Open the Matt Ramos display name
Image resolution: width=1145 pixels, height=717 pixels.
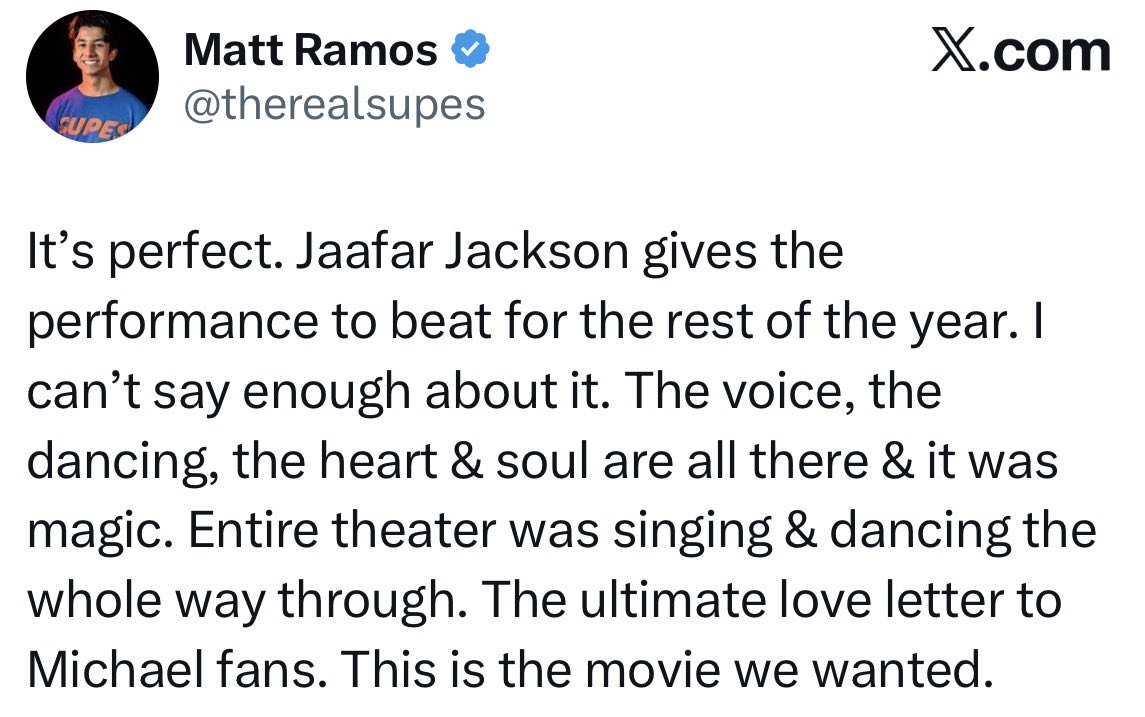[x=310, y=50]
